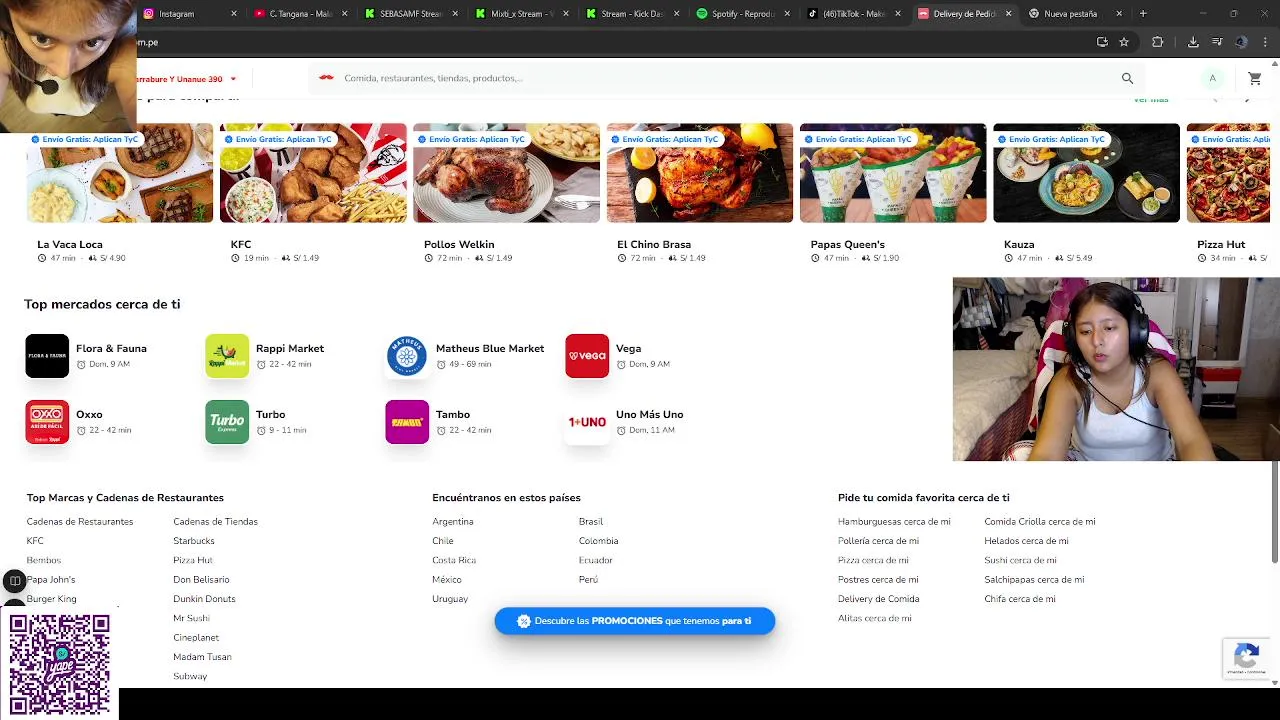The width and height of the screenshot is (1280, 720).
Task: Open the Tambo store logo
Action: (x=407, y=422)
